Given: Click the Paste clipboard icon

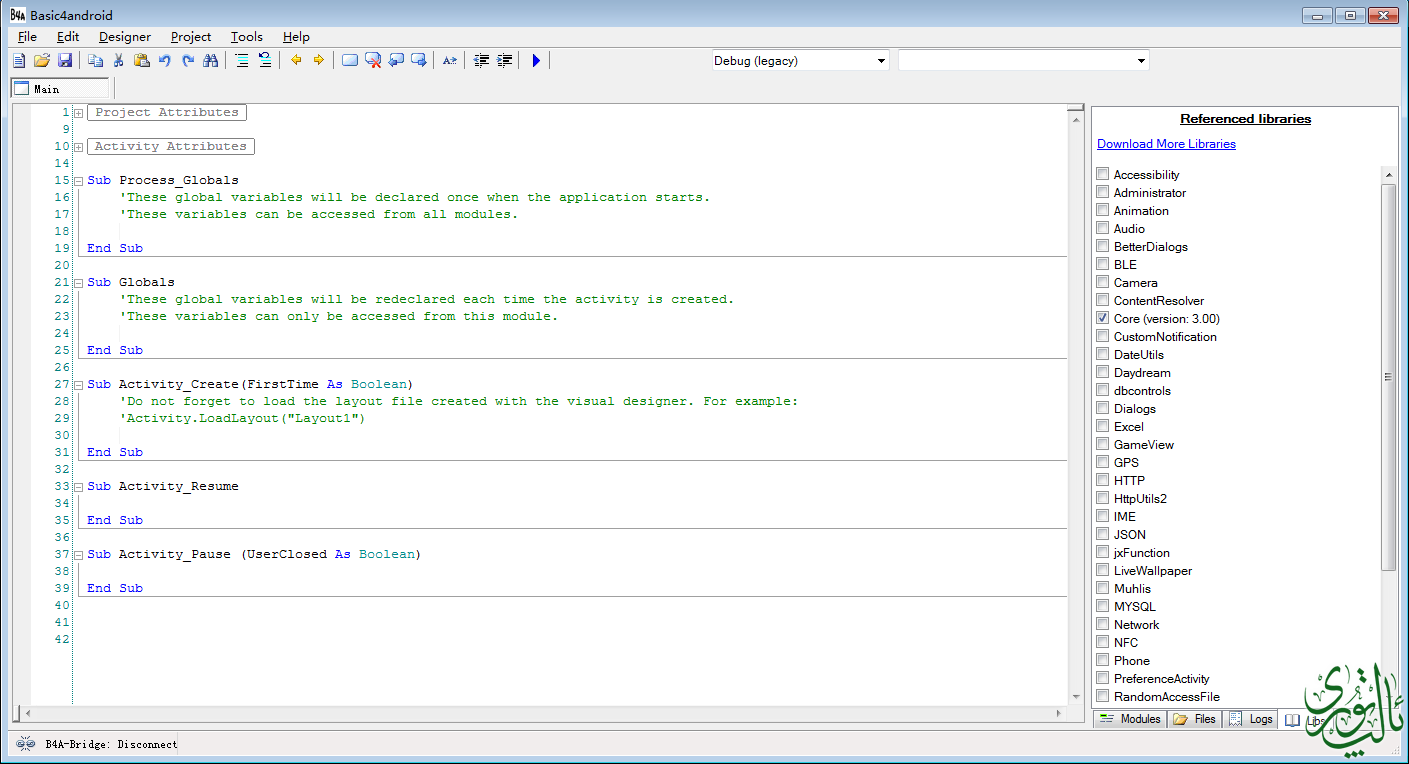Looking at the screenshot, I should pos(141,61).
